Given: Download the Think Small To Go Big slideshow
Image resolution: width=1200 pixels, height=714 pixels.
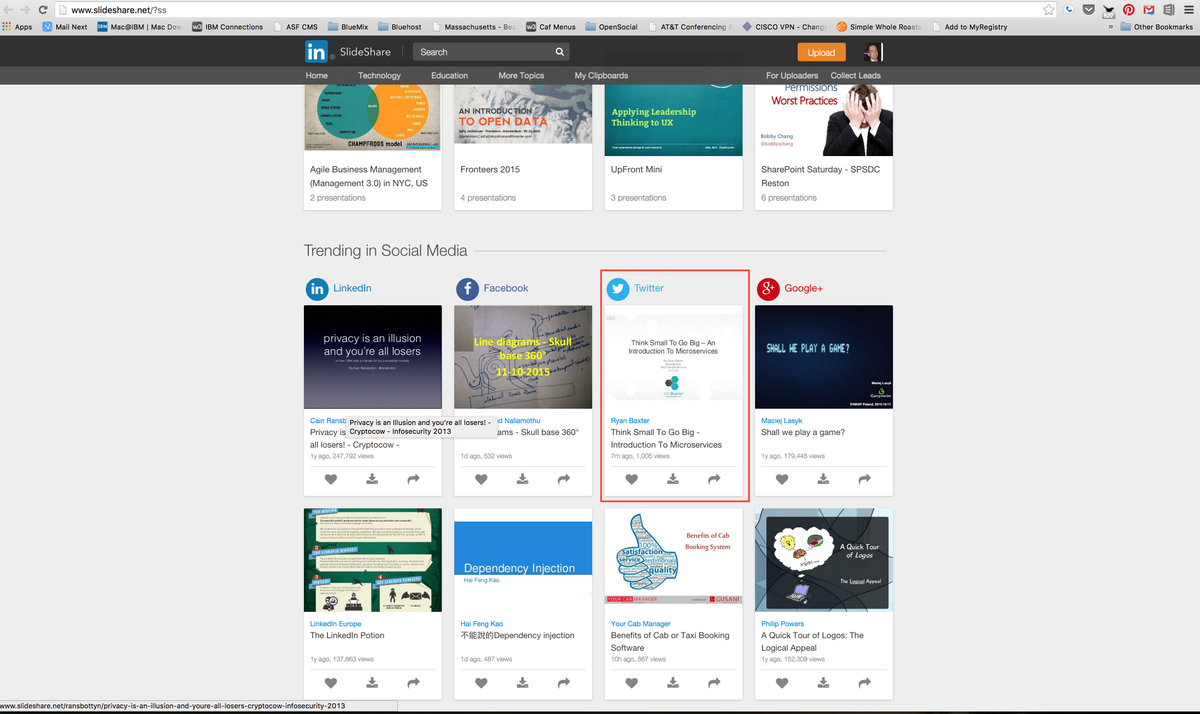Looking at the screenshot, I should pos(673,479).
